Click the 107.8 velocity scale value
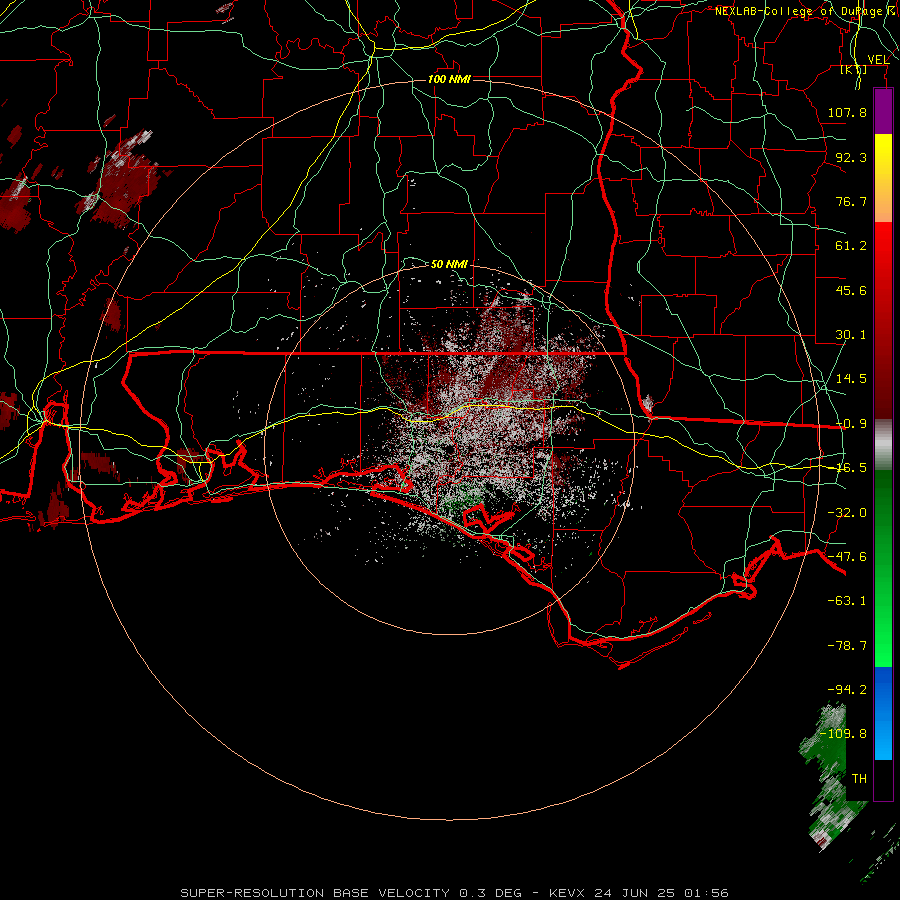 847,112
